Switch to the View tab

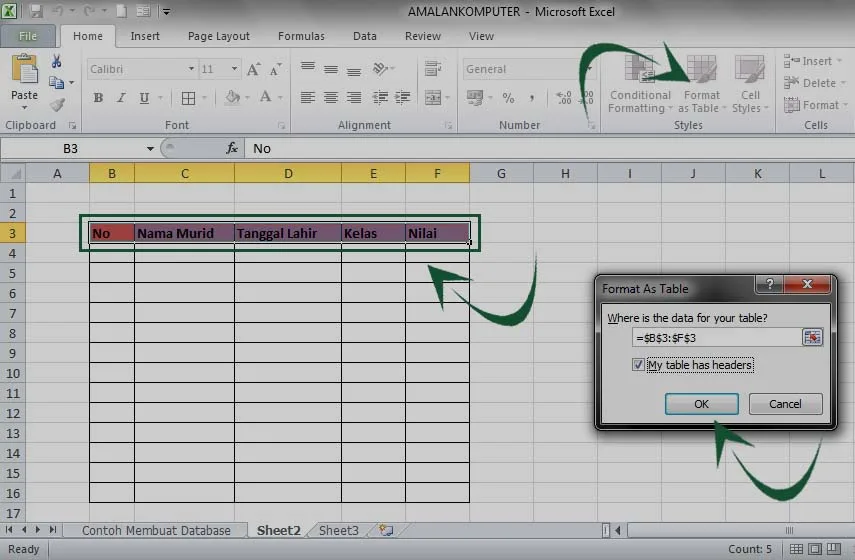click(x=481, y=36)
